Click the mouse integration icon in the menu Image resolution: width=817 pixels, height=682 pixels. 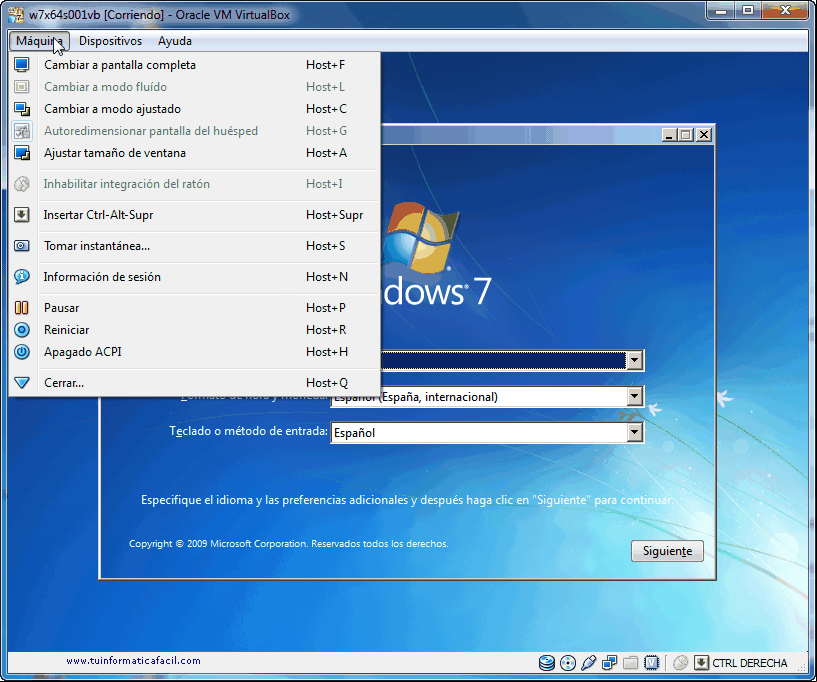point(21,184)
